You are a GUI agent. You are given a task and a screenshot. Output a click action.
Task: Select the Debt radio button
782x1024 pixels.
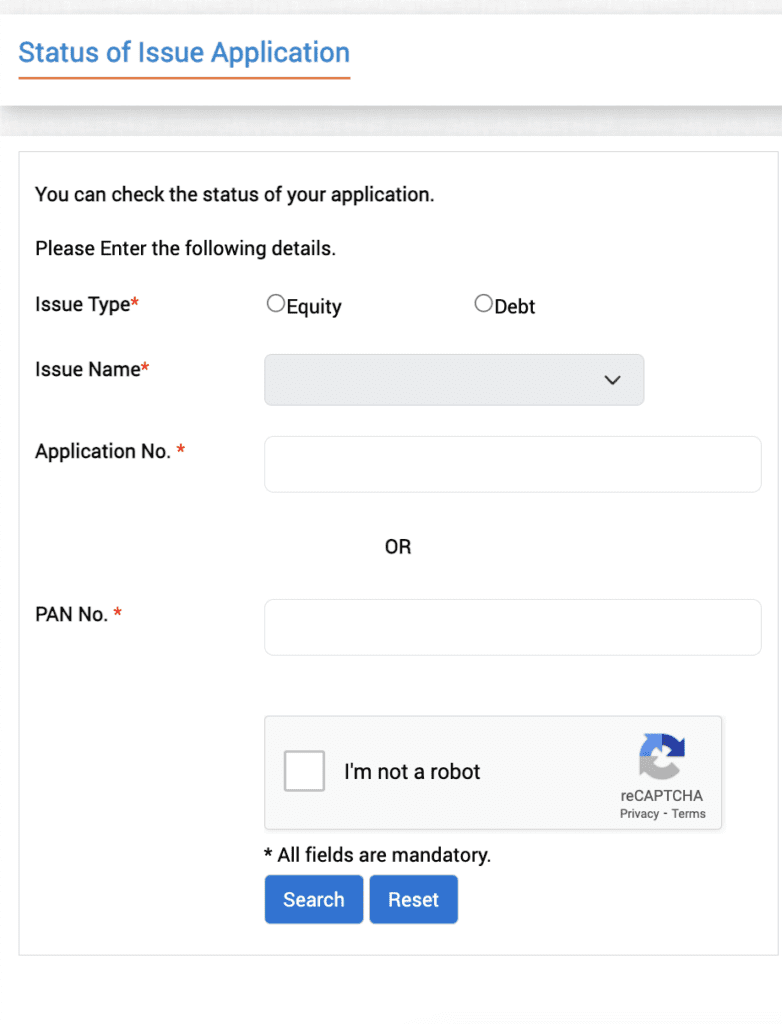point(484,304)
